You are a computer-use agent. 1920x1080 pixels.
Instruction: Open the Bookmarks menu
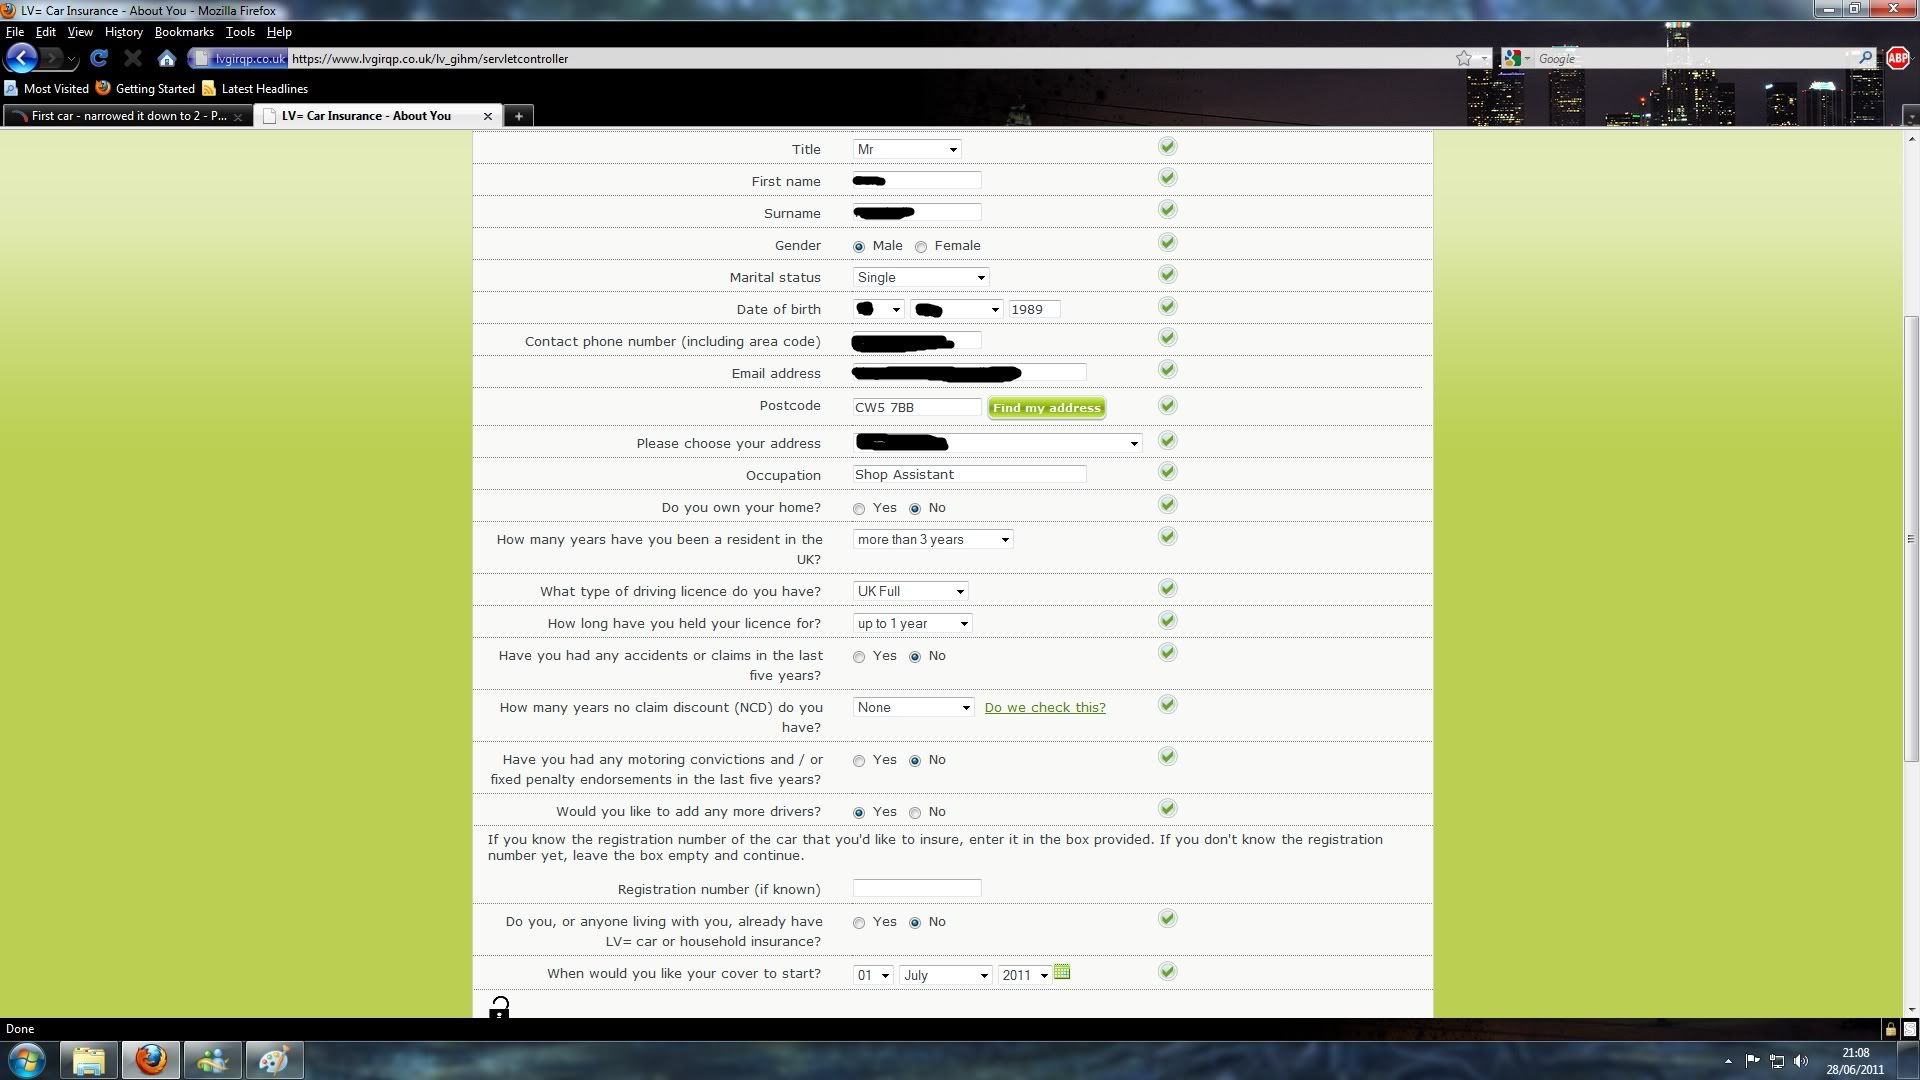pyautogui.click(x=184, y=32)
